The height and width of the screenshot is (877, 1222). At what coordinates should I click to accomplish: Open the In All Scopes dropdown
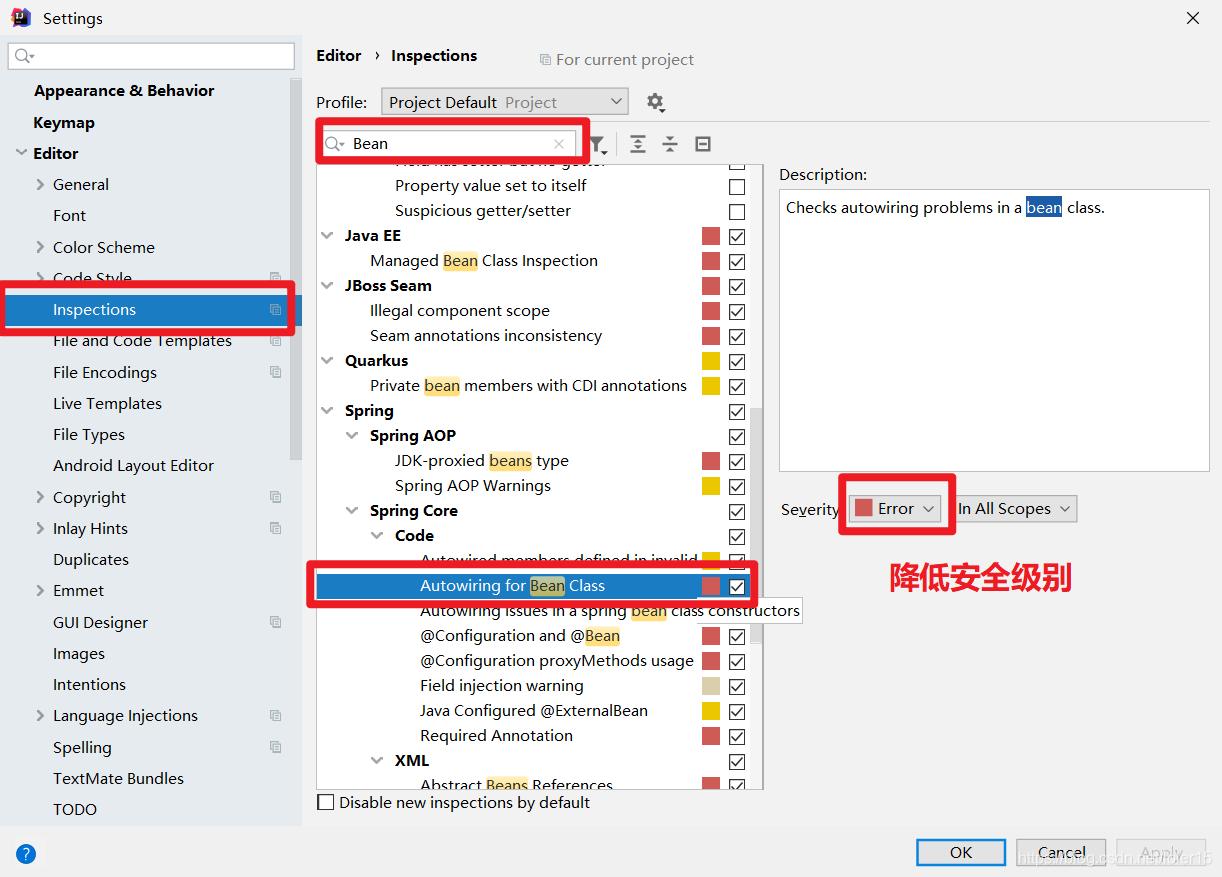click(1013, 508)
